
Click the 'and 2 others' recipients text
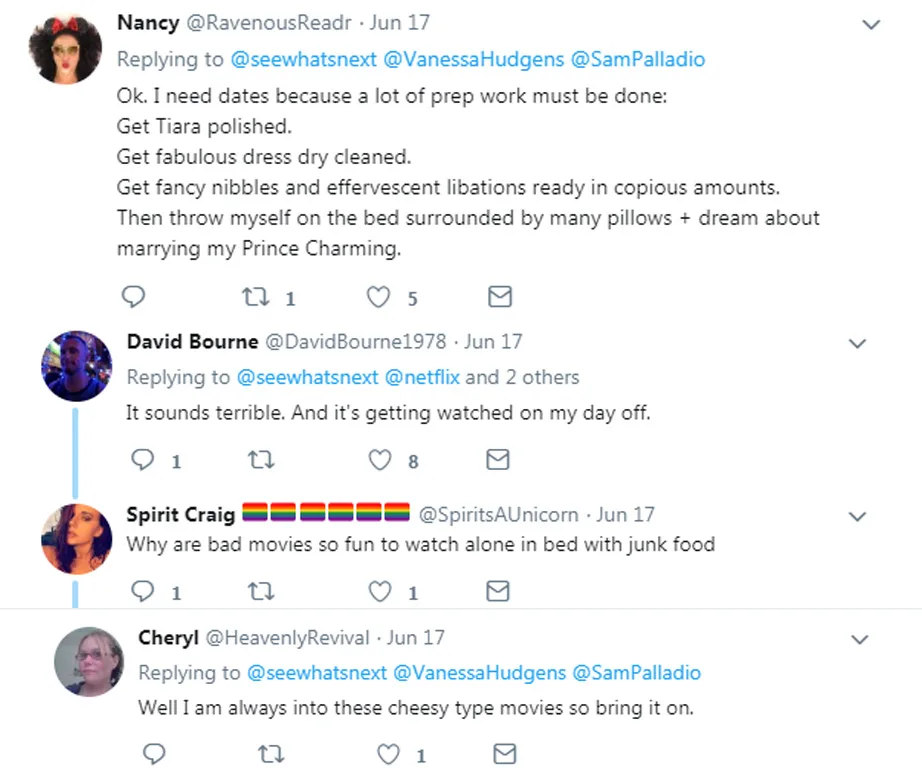pyautogui.click(x=522, y=377)
